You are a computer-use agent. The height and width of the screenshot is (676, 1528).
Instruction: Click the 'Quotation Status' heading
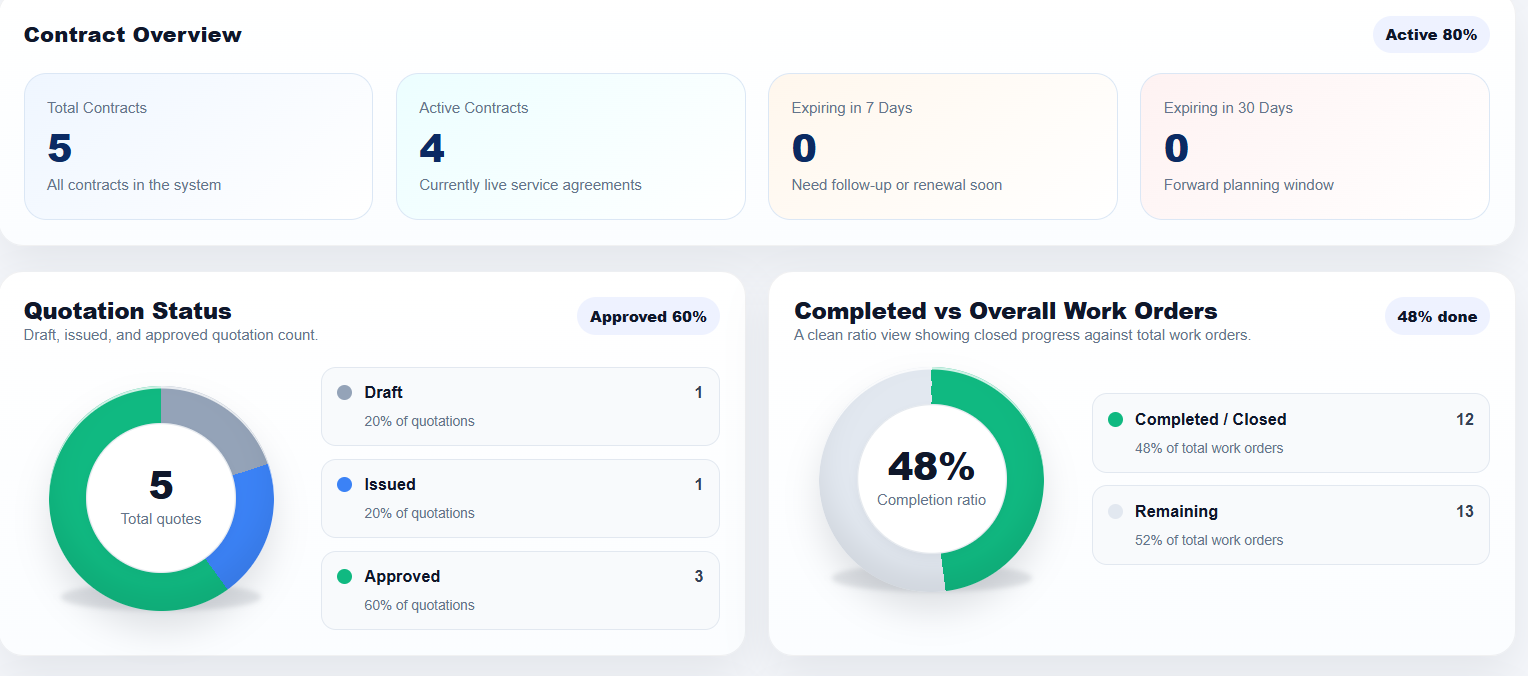[128, 311]
